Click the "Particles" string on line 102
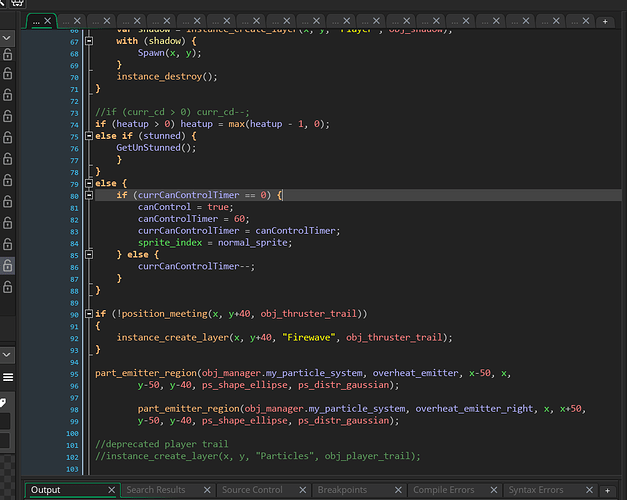This screenshot has height=500, width=627. 285,456
